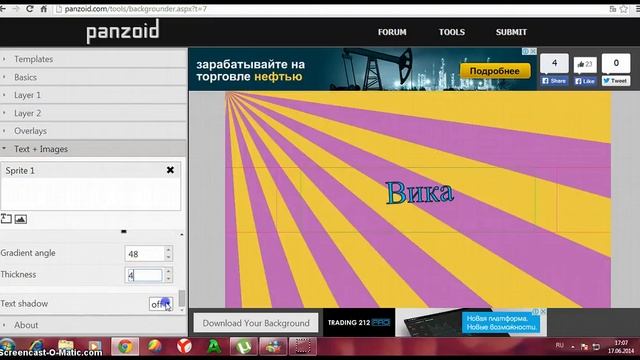Click the Trading 212 PRO ad

pyautogui.click(x=359, y=322)
